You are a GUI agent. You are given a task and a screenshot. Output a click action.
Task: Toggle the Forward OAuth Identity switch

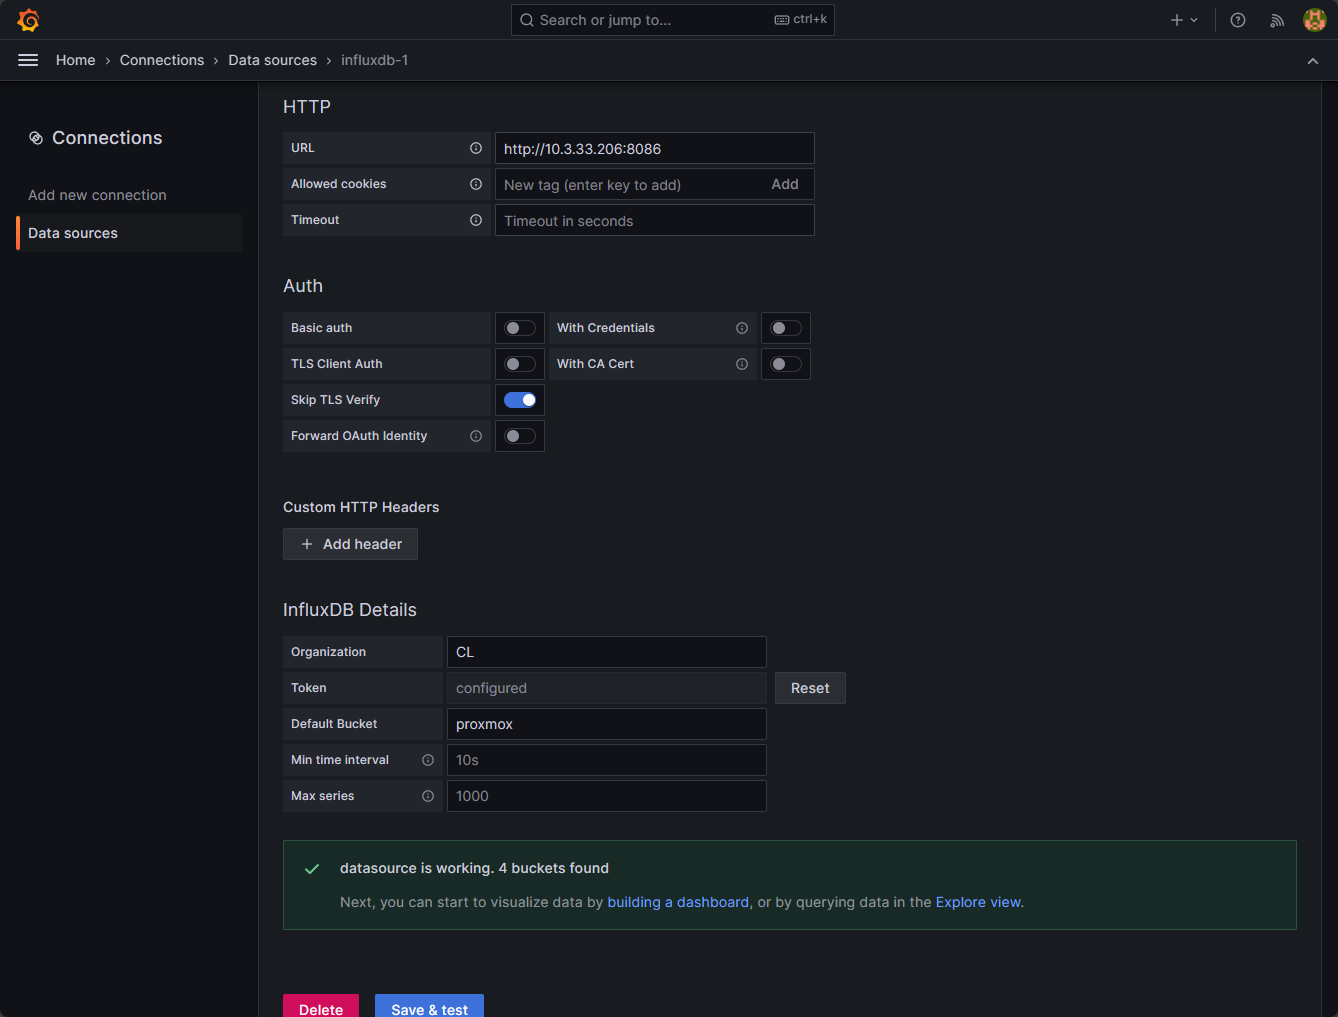(520, 436)
